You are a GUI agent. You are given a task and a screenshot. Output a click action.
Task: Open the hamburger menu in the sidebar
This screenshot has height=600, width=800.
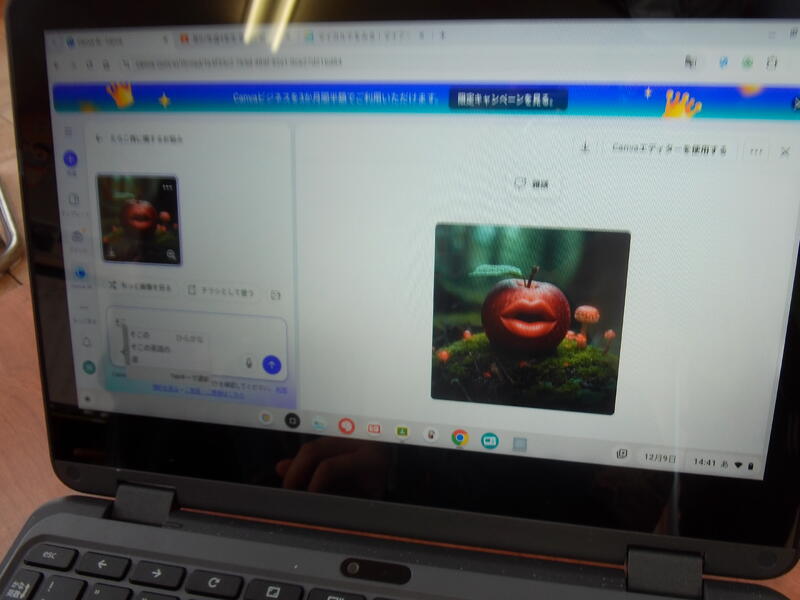pyautogui.click(x=68, y=131)
